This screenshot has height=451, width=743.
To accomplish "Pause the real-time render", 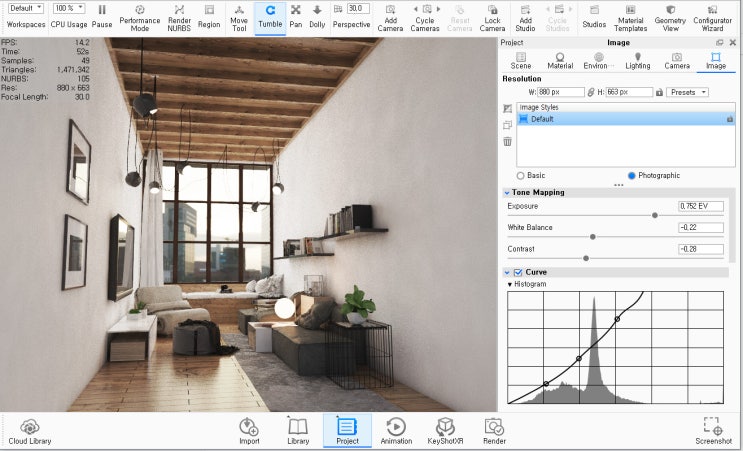I will click(102, 17).
